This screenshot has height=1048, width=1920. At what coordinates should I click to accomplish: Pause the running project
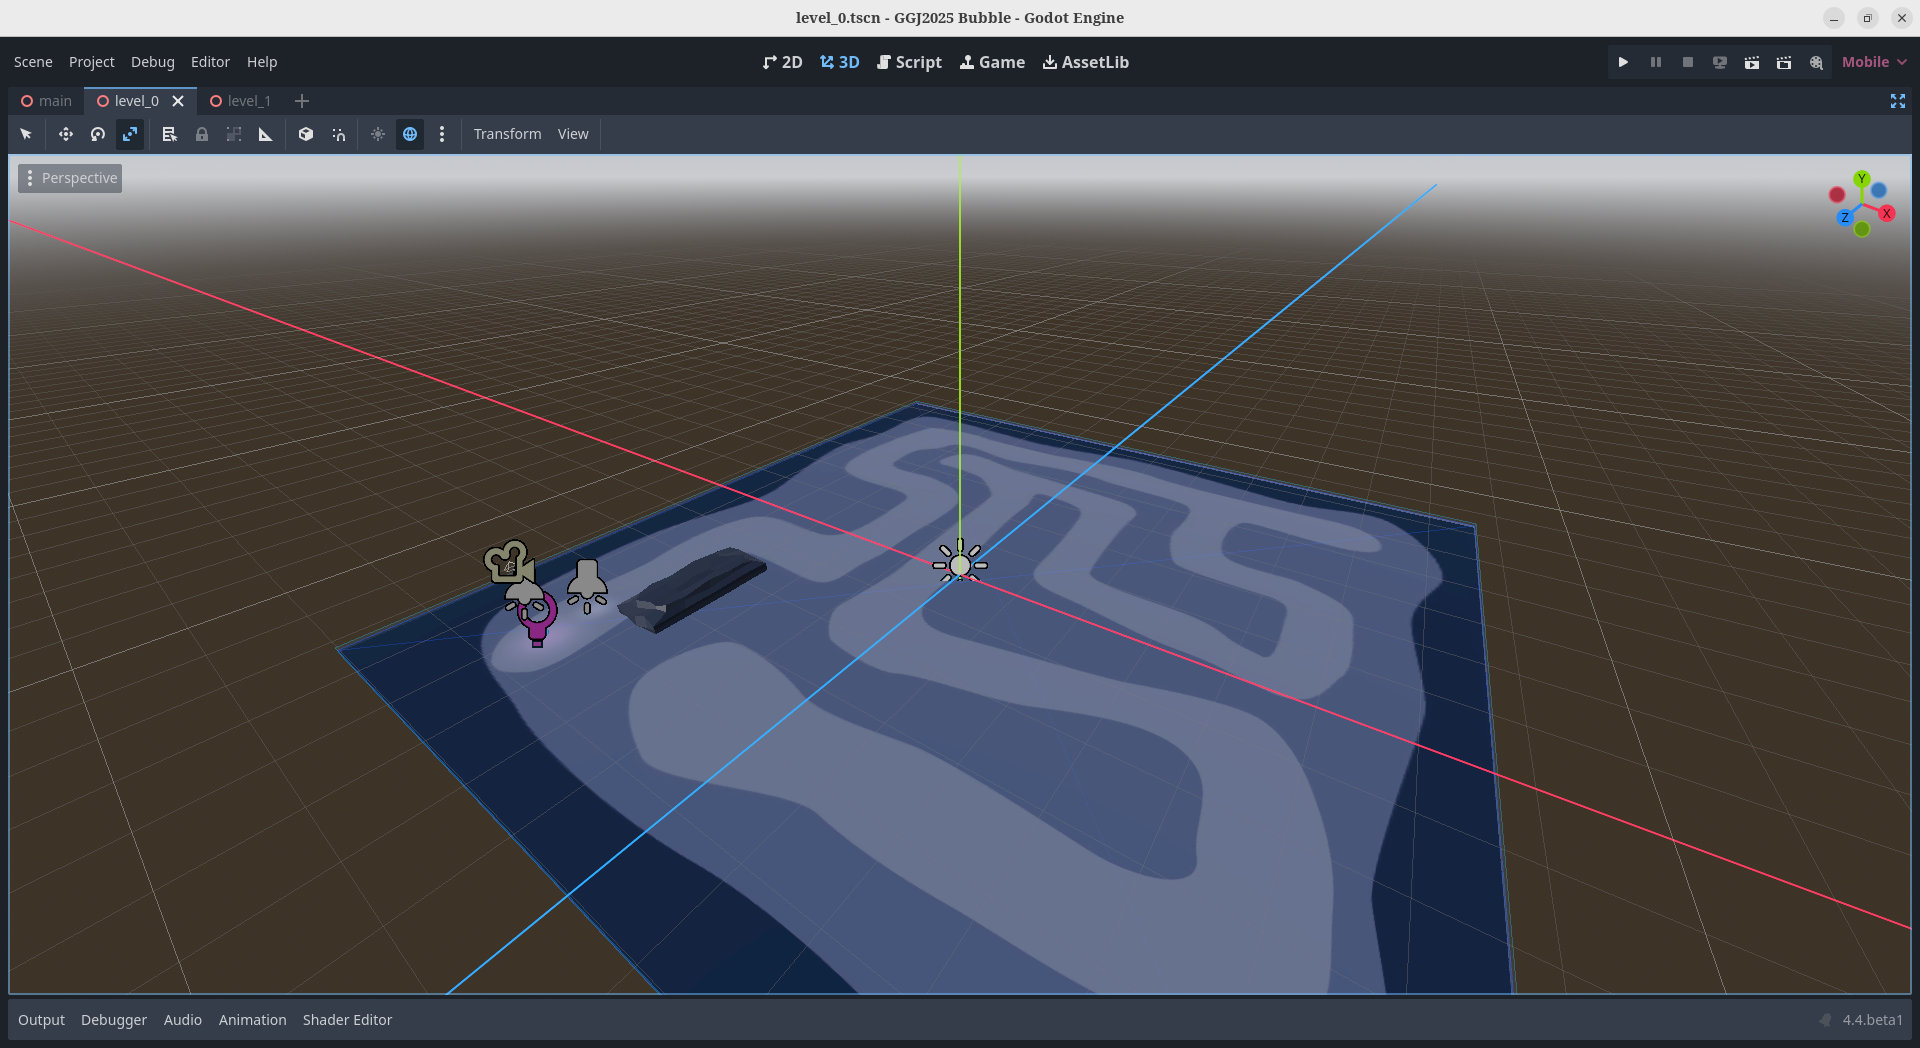click(1656, 62)
